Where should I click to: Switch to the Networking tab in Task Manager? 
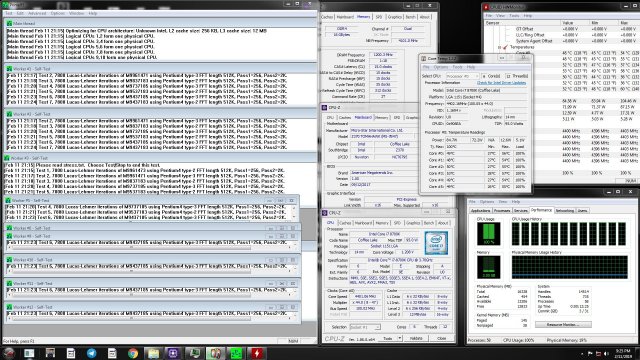[564, 211]
